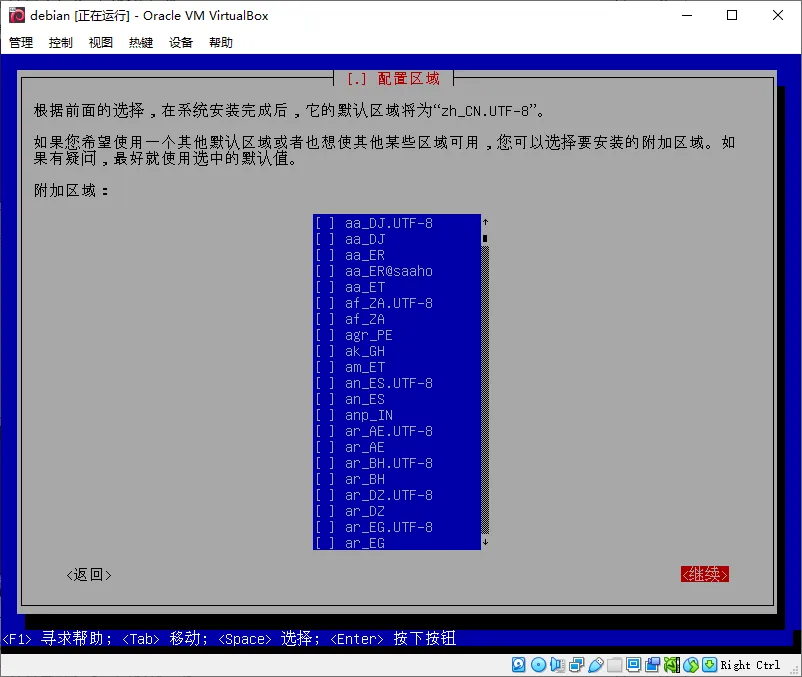
Task: Click the locale list scrollbar track
Action: point(485,390)
